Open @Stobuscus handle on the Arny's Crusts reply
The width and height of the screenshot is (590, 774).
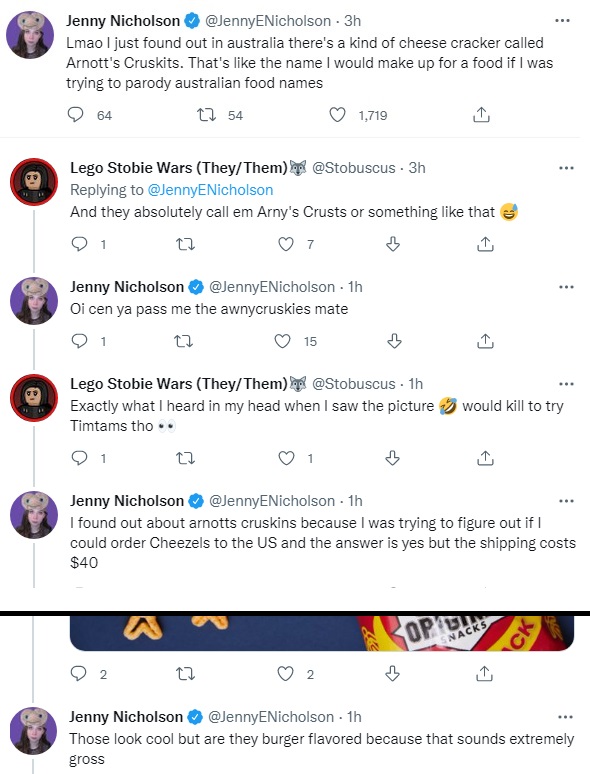[x=354, y=168]
